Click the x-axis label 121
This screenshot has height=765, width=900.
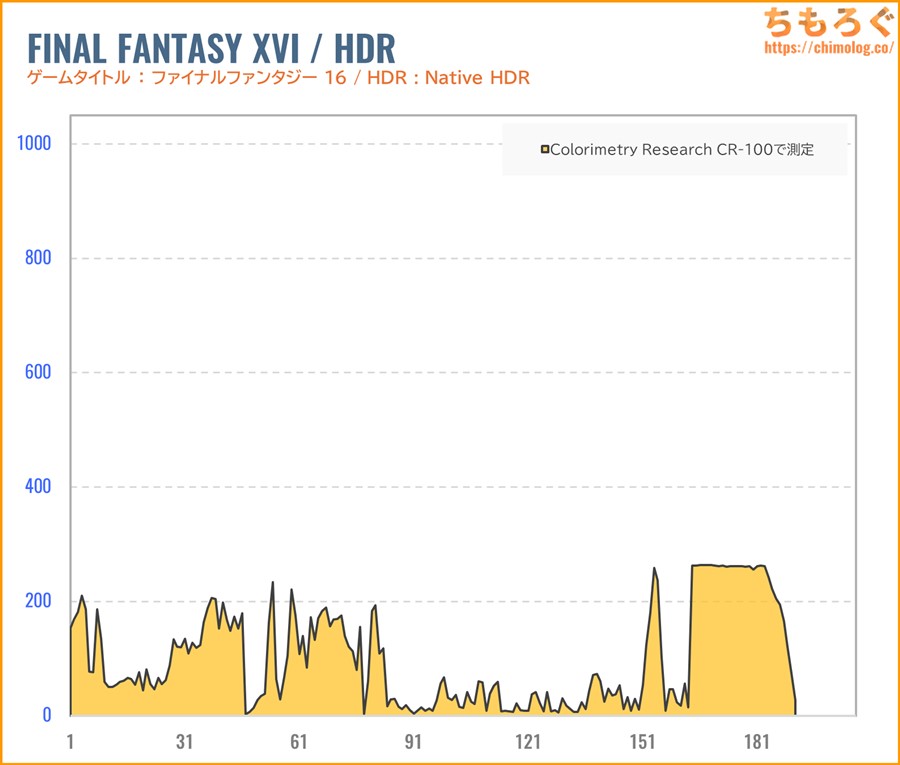coord(527,742)
